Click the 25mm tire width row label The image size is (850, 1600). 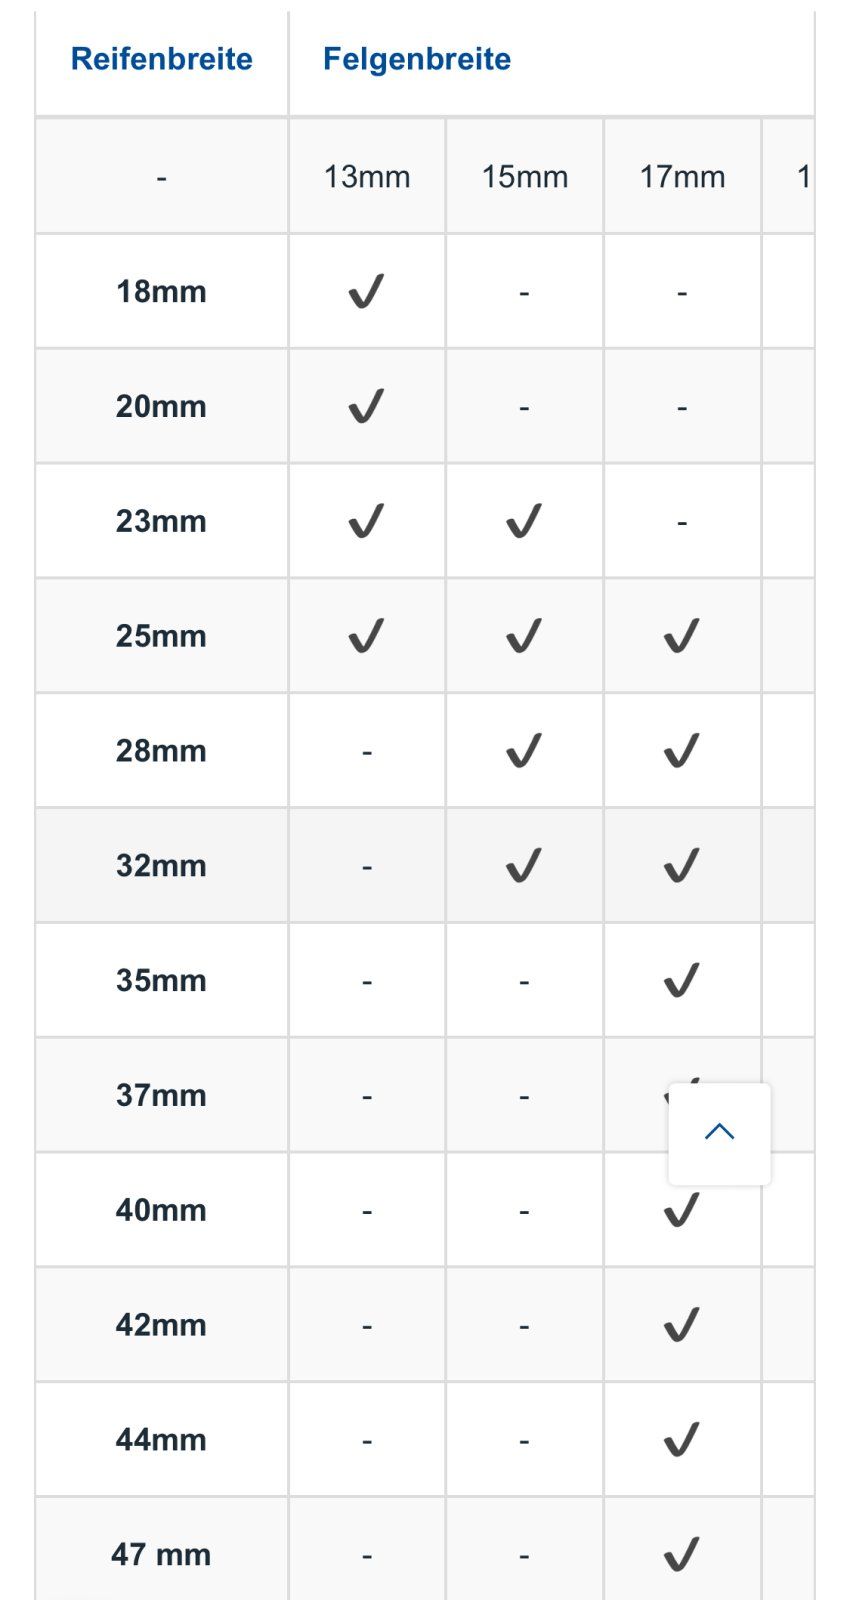coord(161,636)
